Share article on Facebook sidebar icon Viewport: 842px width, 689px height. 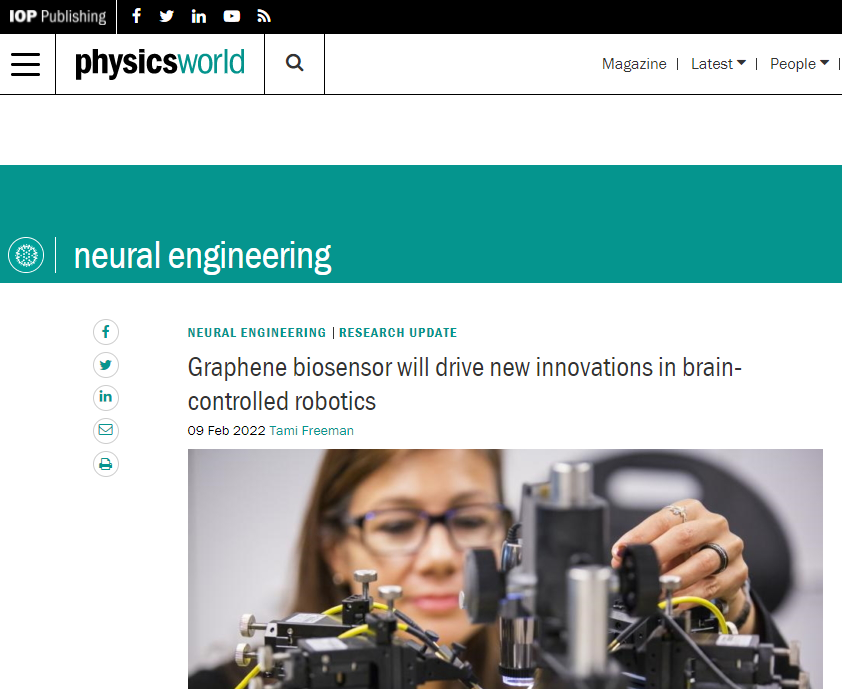click(x=106, y=332)
